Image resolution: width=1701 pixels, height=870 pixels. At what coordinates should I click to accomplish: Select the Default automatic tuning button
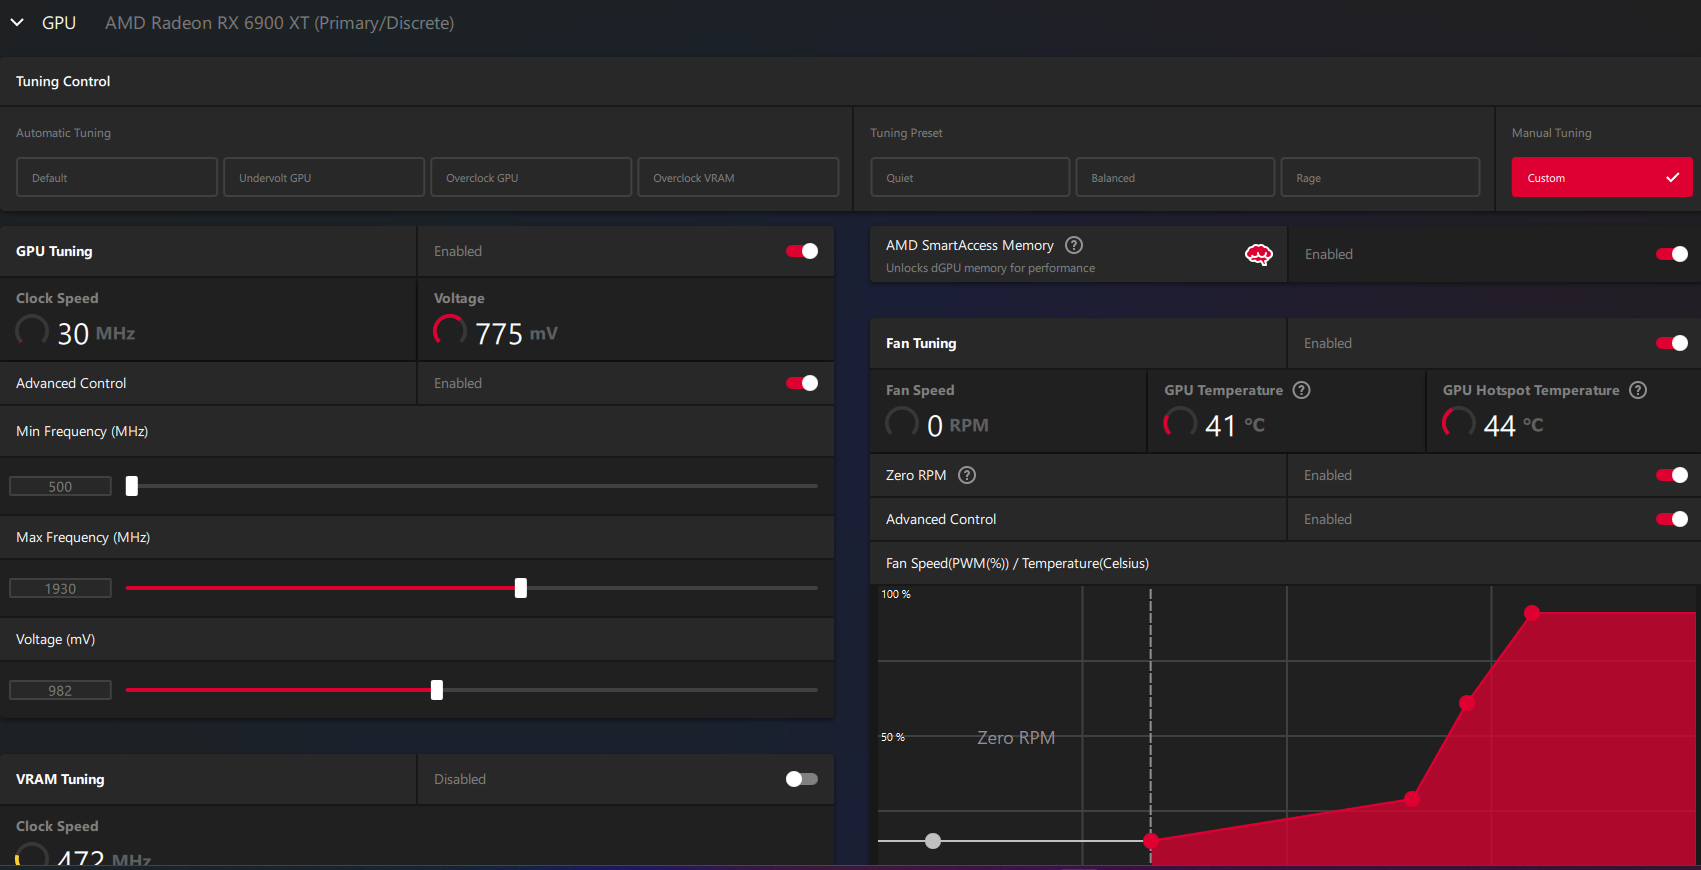pyautogui.click(x=117, y=177)
